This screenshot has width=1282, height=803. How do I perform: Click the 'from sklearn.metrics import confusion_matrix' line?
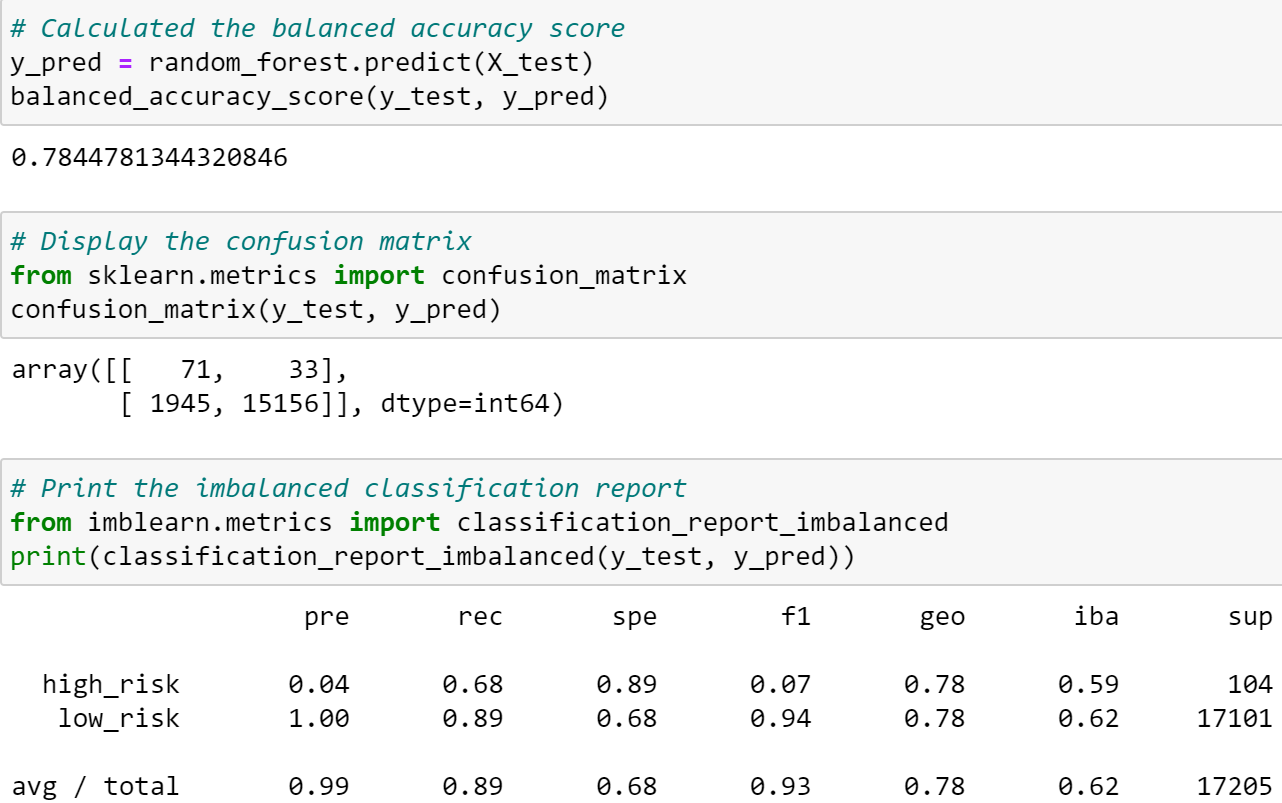click(x=349, y=276)
